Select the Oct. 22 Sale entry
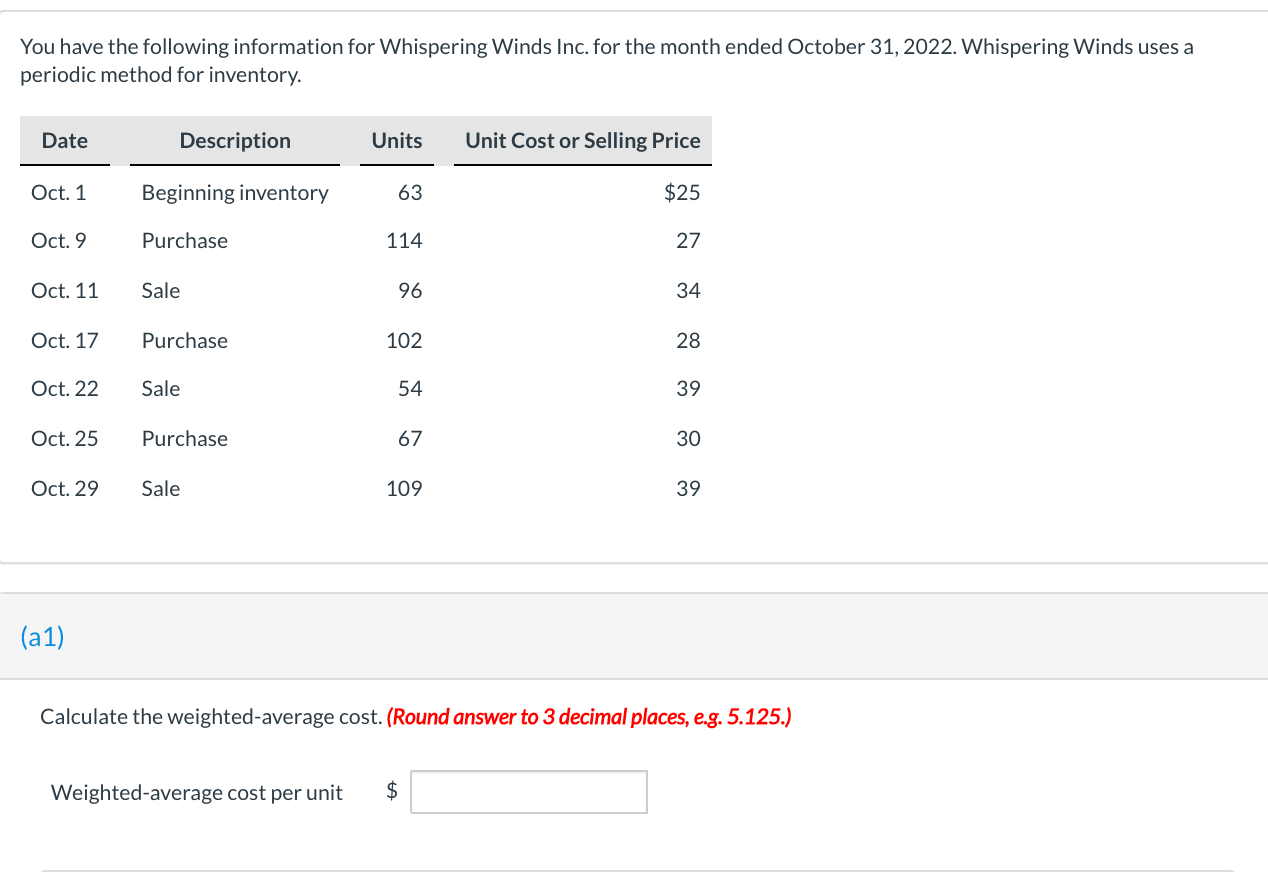The width and height of the screenshot is (1268, 872). point(160,388)
